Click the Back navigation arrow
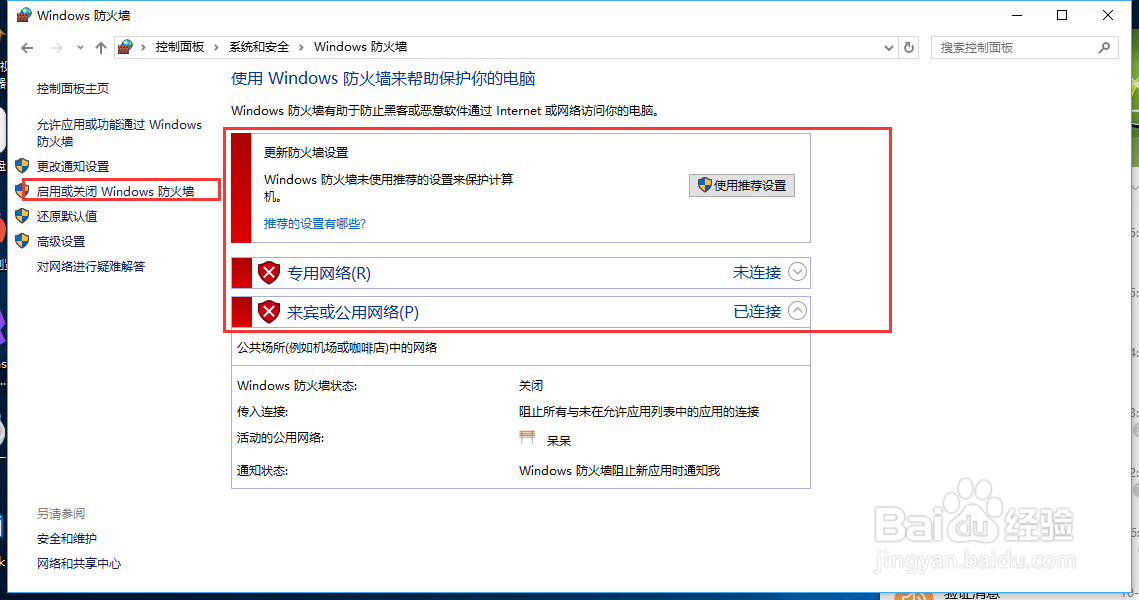 click(x=28, y=48)
